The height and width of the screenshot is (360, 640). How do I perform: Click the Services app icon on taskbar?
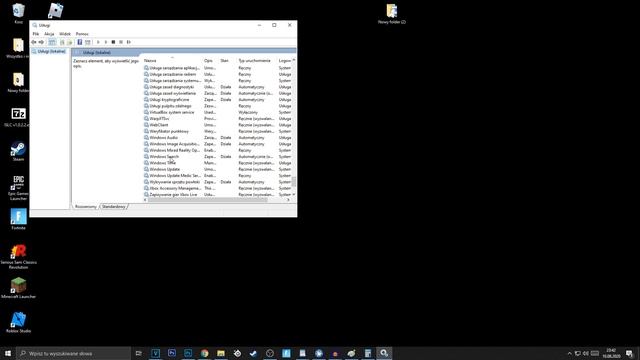[384, 353]
